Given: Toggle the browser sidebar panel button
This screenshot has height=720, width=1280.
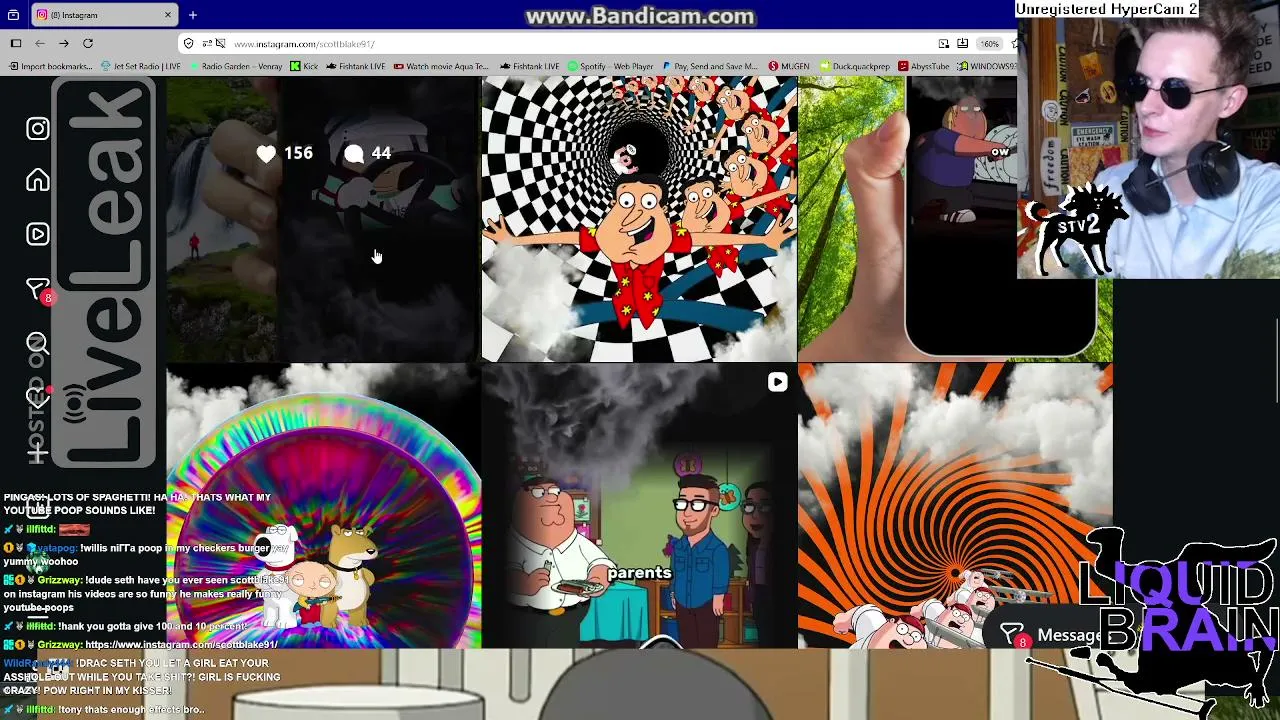Looking at the screenshot, I should pyautogui.click(x=16, y=43).
